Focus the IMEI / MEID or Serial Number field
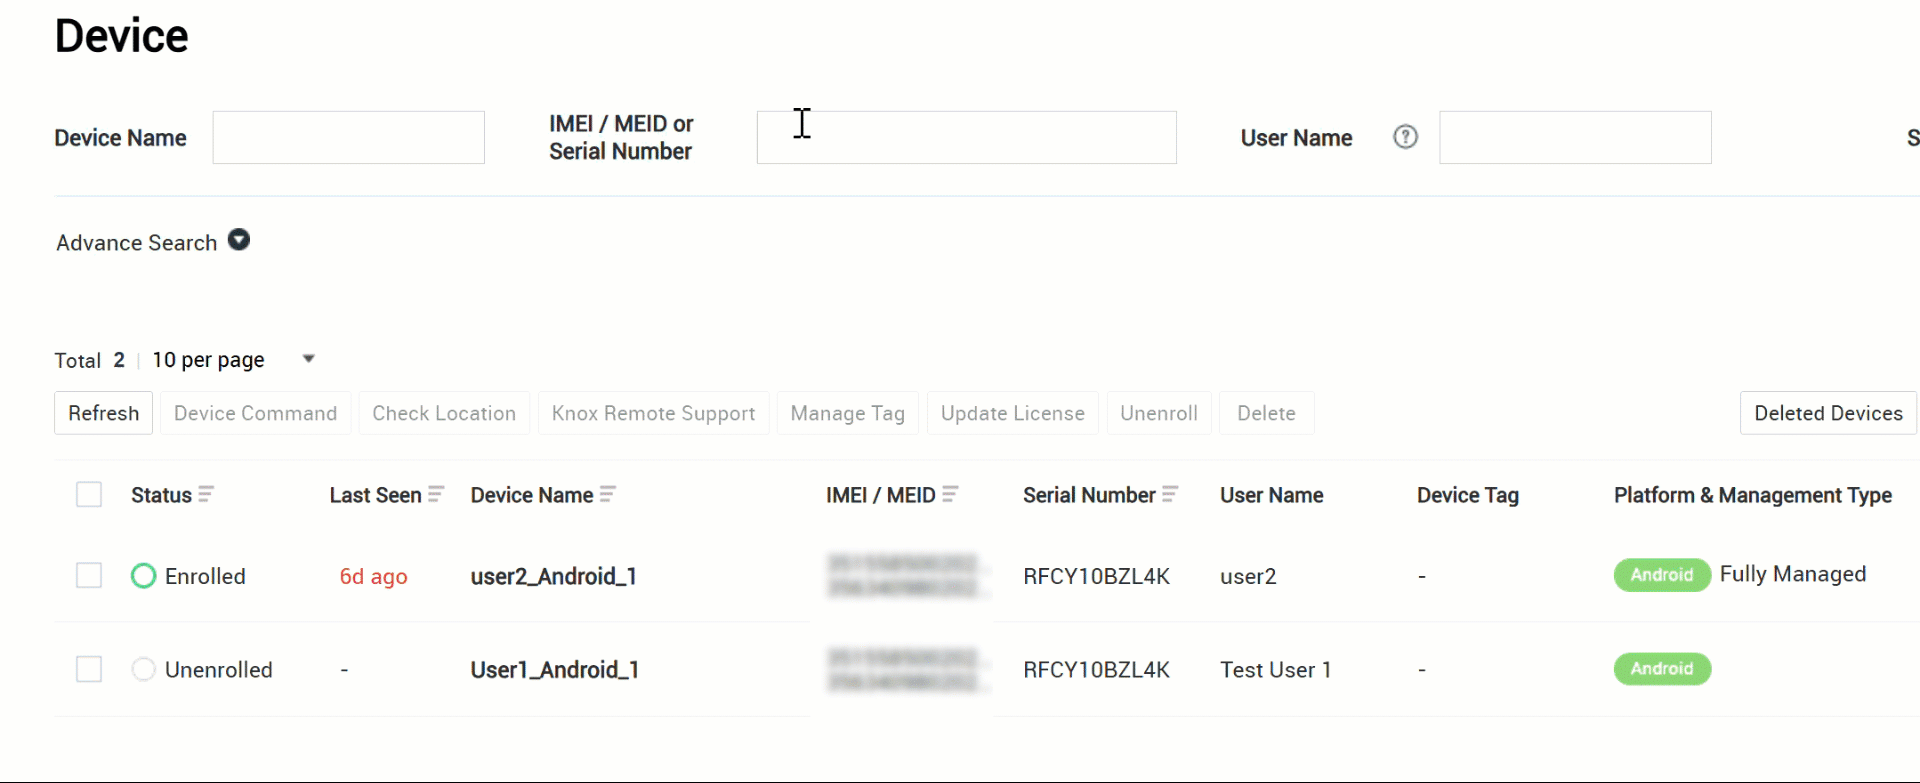Image resolution: width=1920 pixels, height=783 pixels. click(966, 138)
